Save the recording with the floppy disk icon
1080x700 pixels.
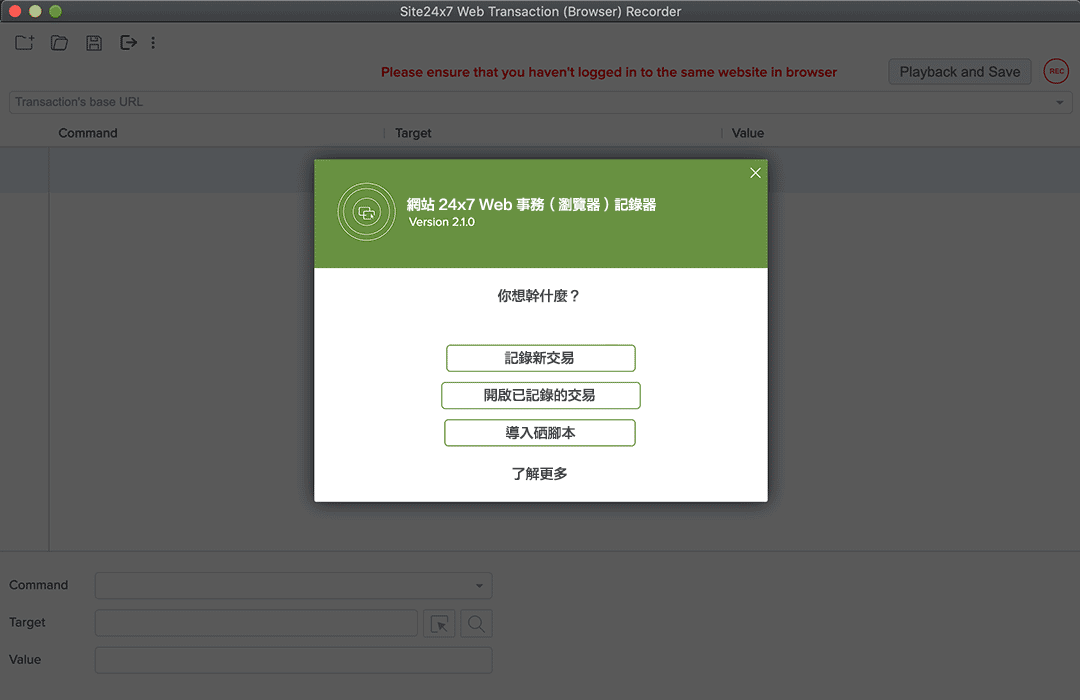pyautogui.click(x=93, y=42)
